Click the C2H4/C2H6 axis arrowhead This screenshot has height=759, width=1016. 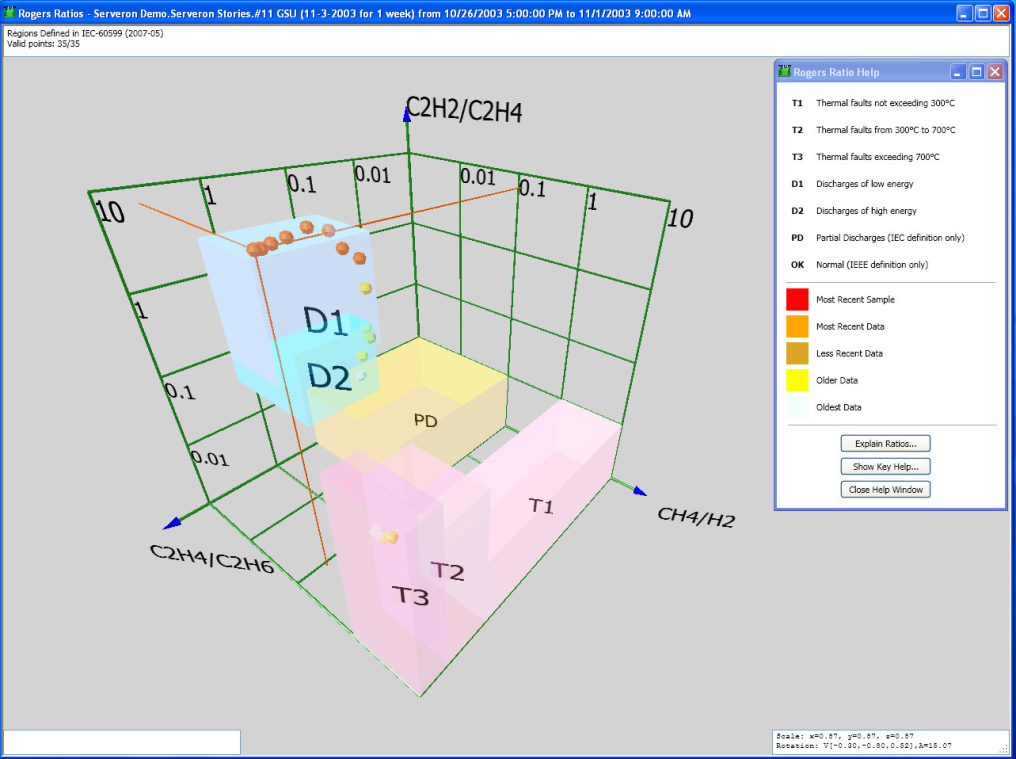click(172, 522)
